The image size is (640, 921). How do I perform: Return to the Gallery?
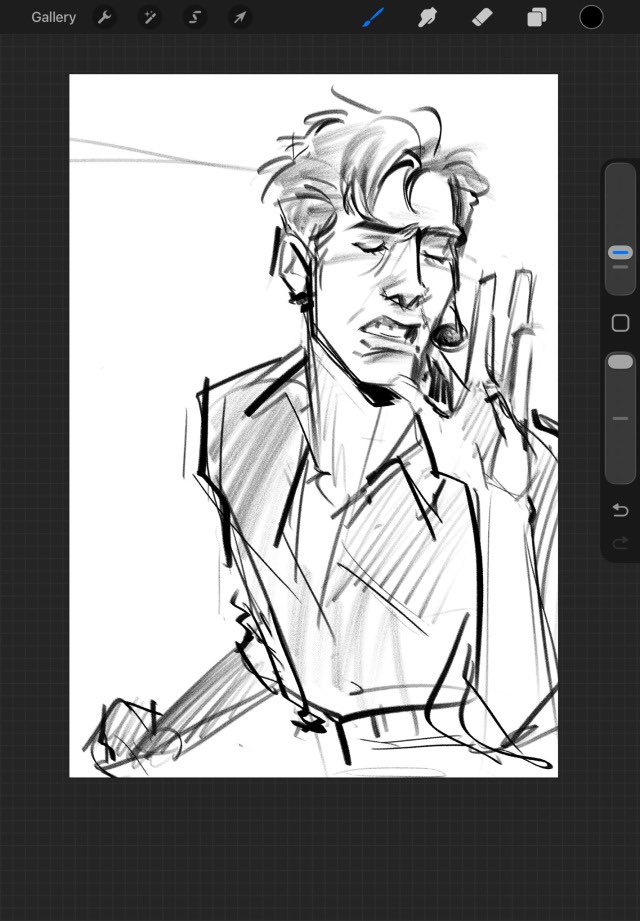[53, 18]
